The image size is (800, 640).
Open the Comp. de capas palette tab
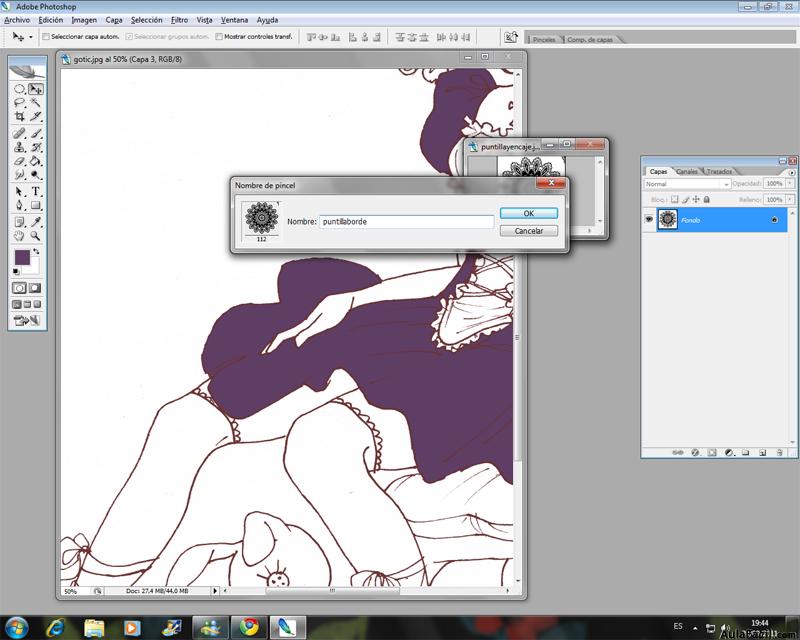coord(590,39)
